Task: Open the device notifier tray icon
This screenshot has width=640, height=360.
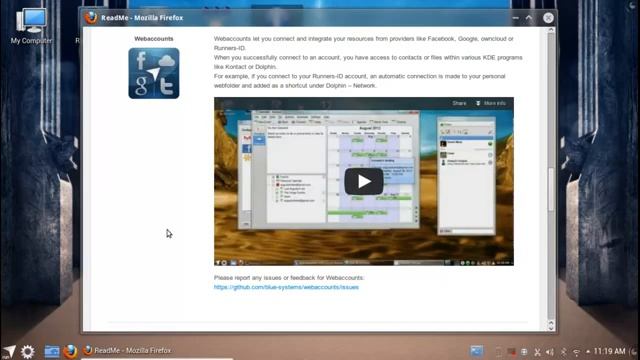Action: [x=498, y=351]
